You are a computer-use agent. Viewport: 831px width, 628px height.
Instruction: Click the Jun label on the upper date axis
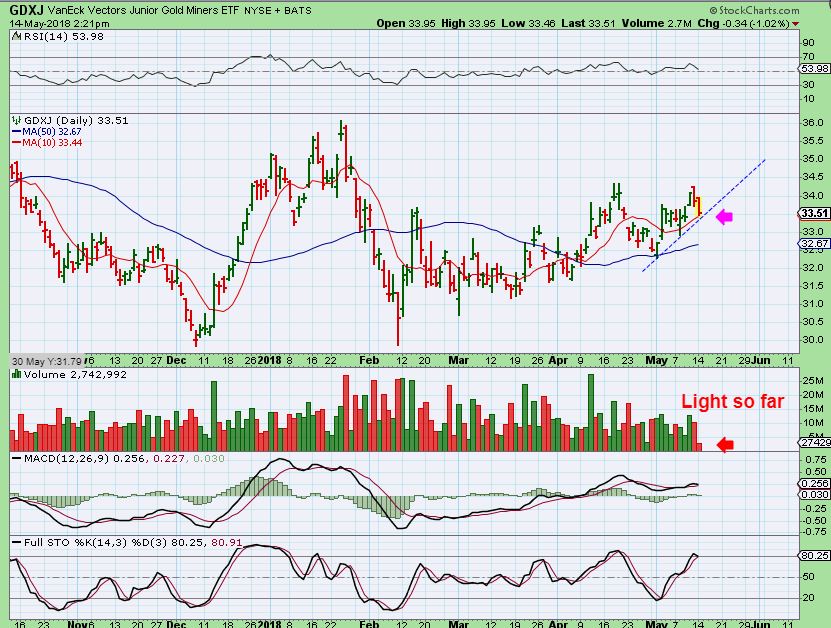tap(761, 360)
